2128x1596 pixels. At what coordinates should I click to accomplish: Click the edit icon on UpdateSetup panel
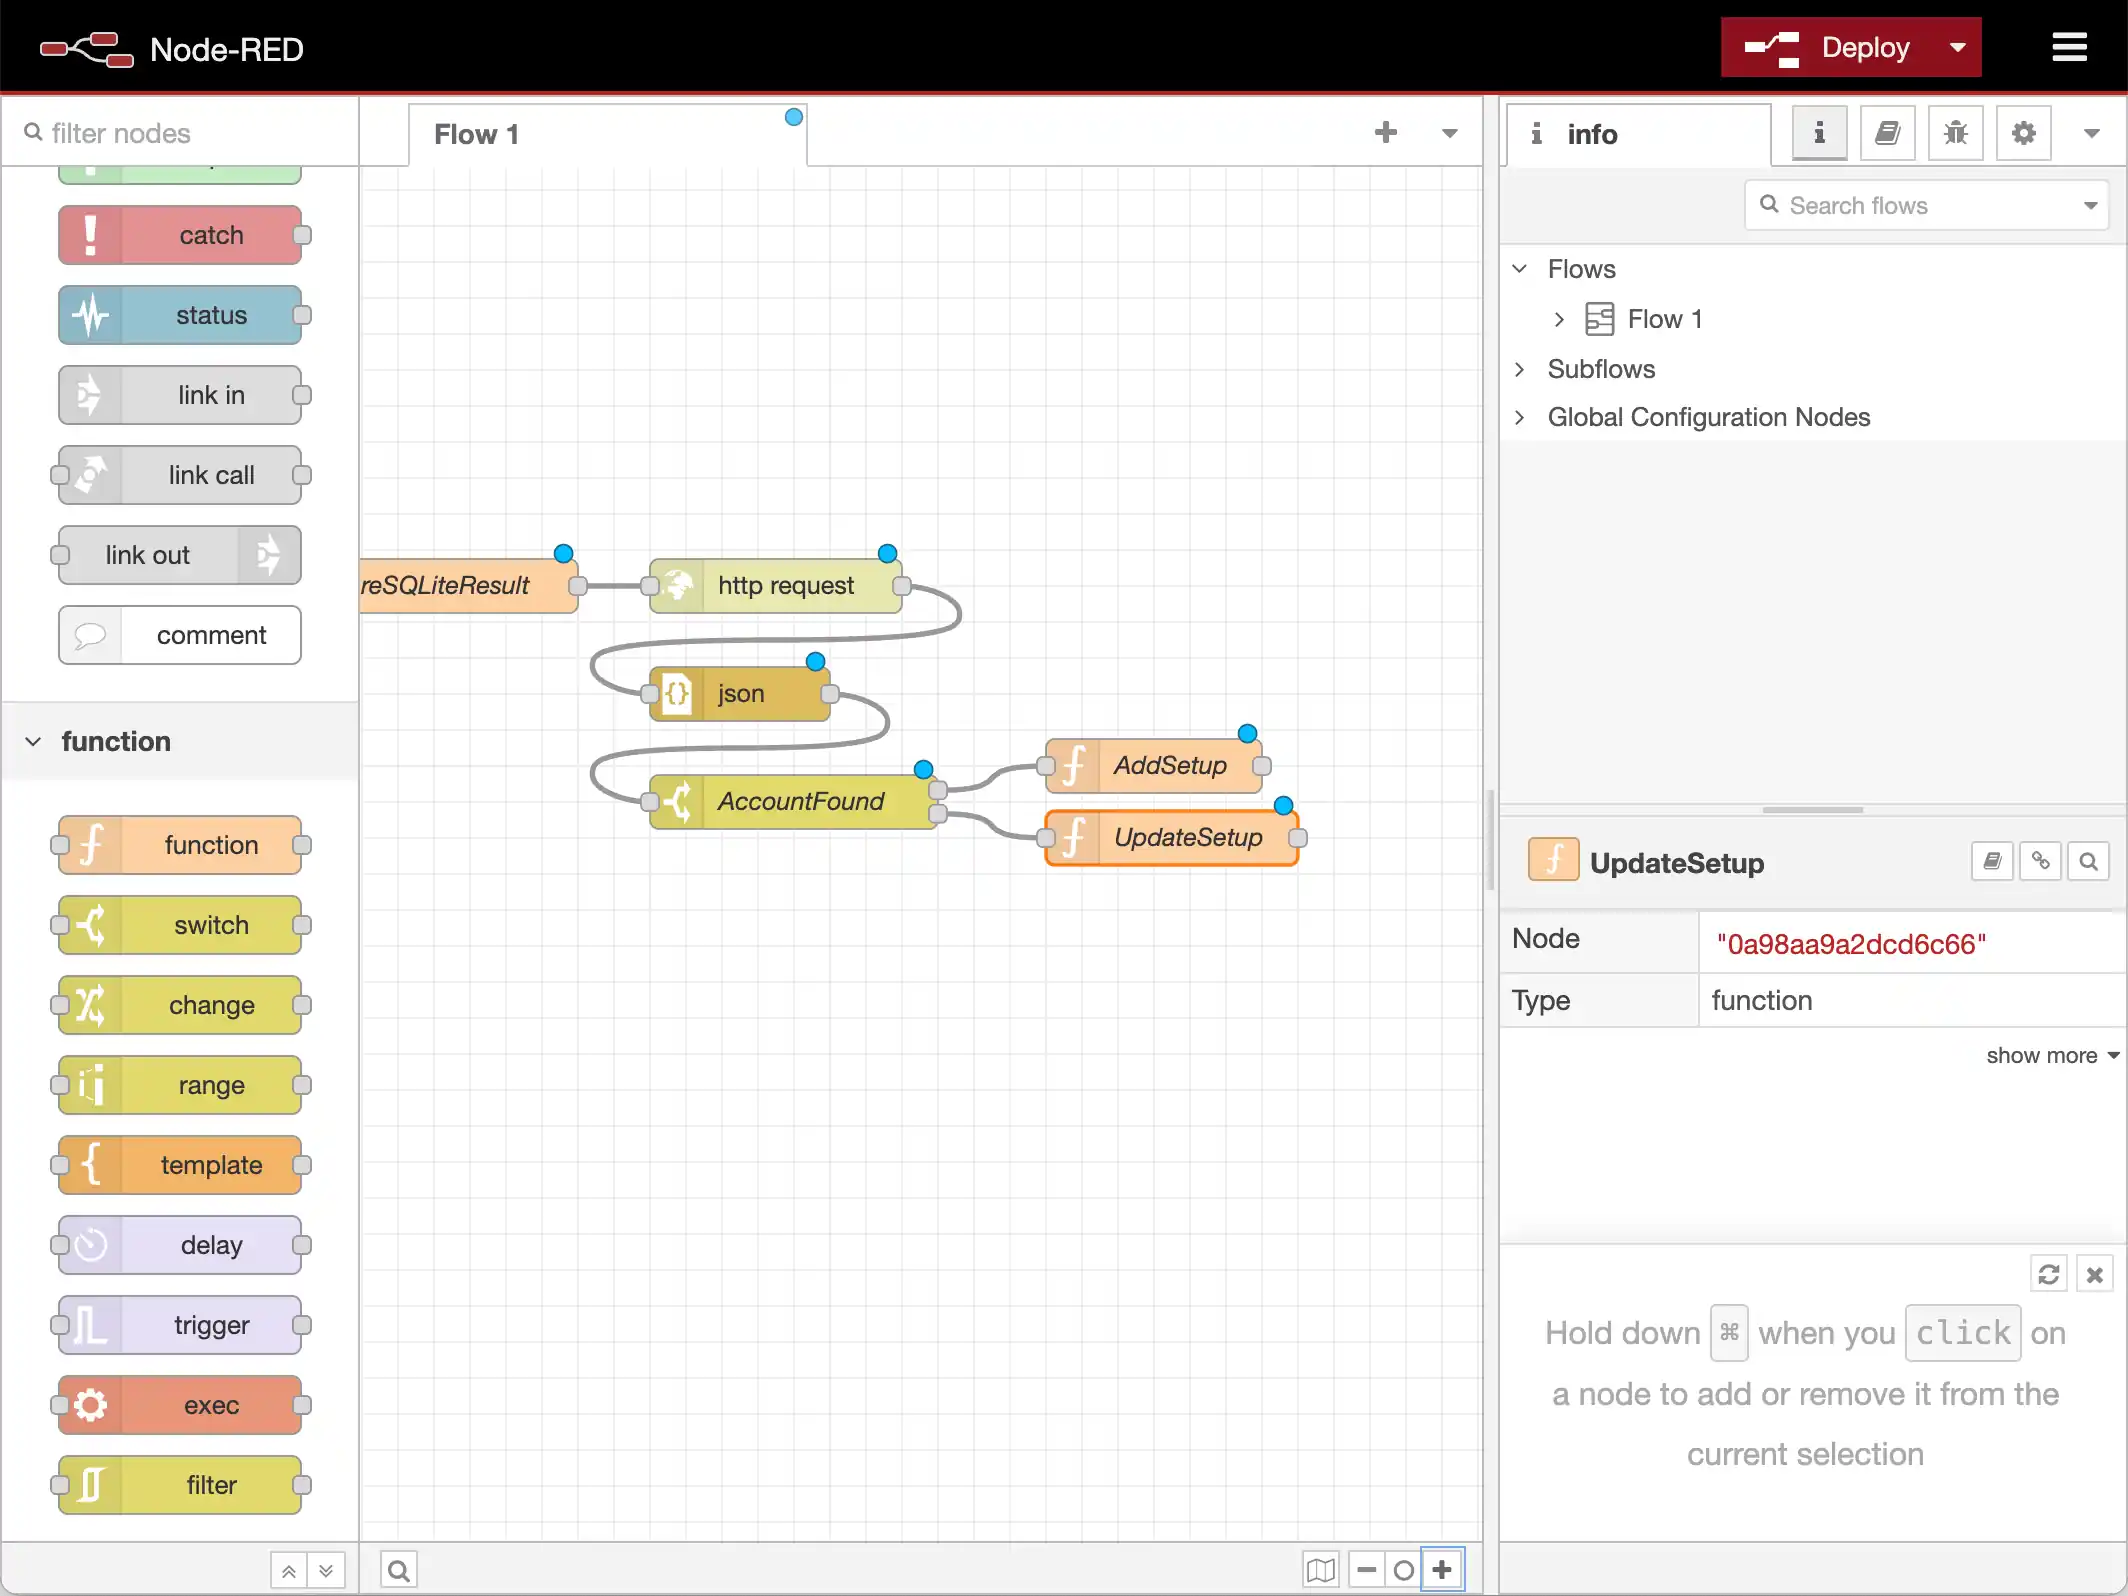tap(1991, 861)
